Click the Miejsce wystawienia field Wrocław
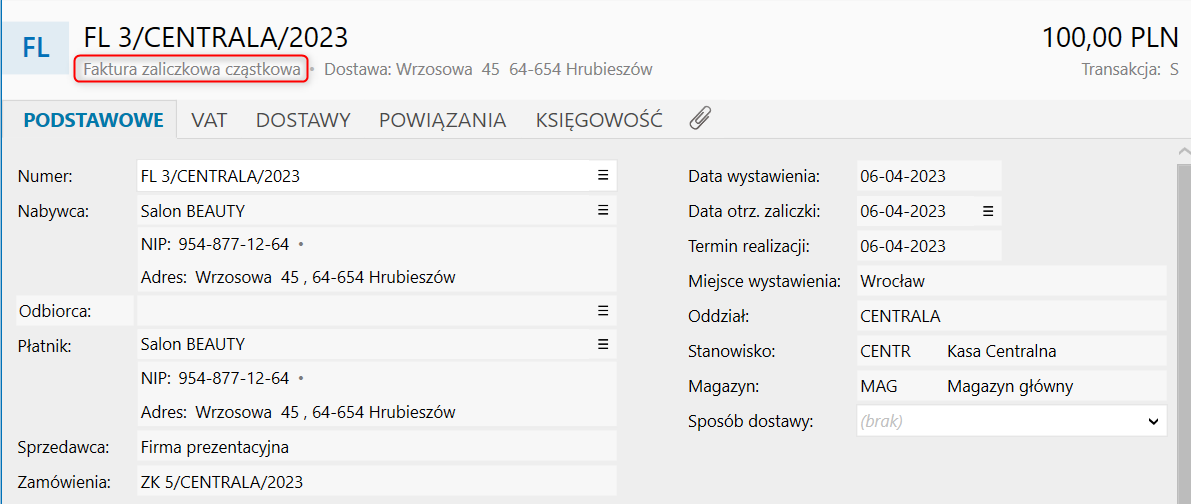 pyautogui.click(x=1010, y=281)
